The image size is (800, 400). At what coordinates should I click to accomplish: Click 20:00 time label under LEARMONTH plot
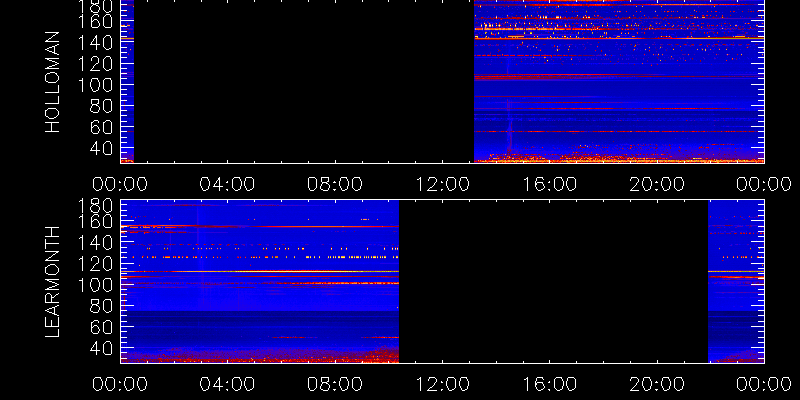tap(657, 384)
